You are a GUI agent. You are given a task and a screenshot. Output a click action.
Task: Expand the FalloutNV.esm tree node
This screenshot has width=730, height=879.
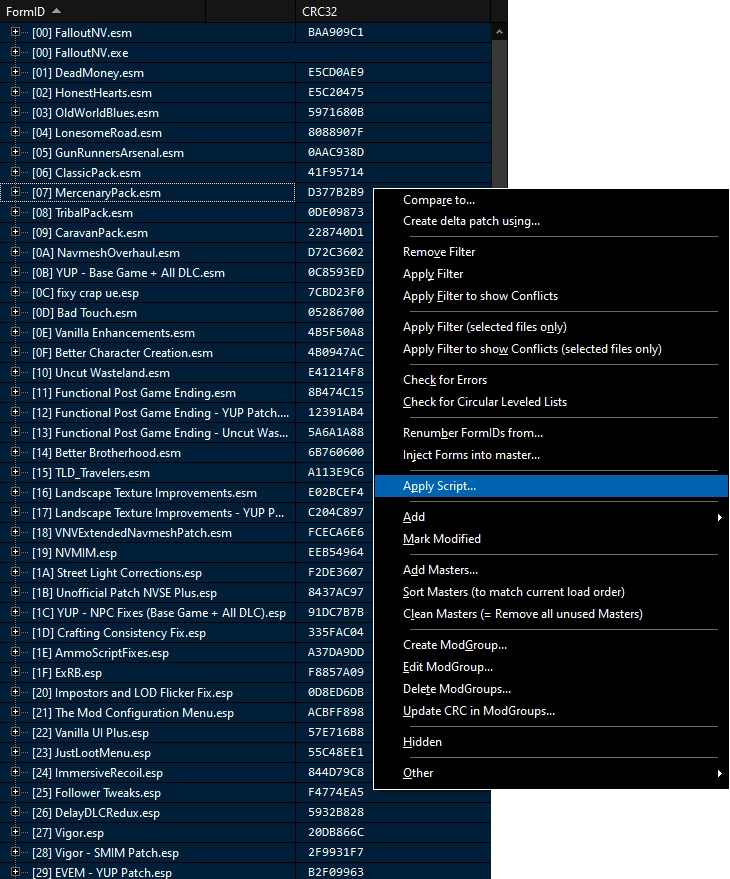tap(15, 32)
